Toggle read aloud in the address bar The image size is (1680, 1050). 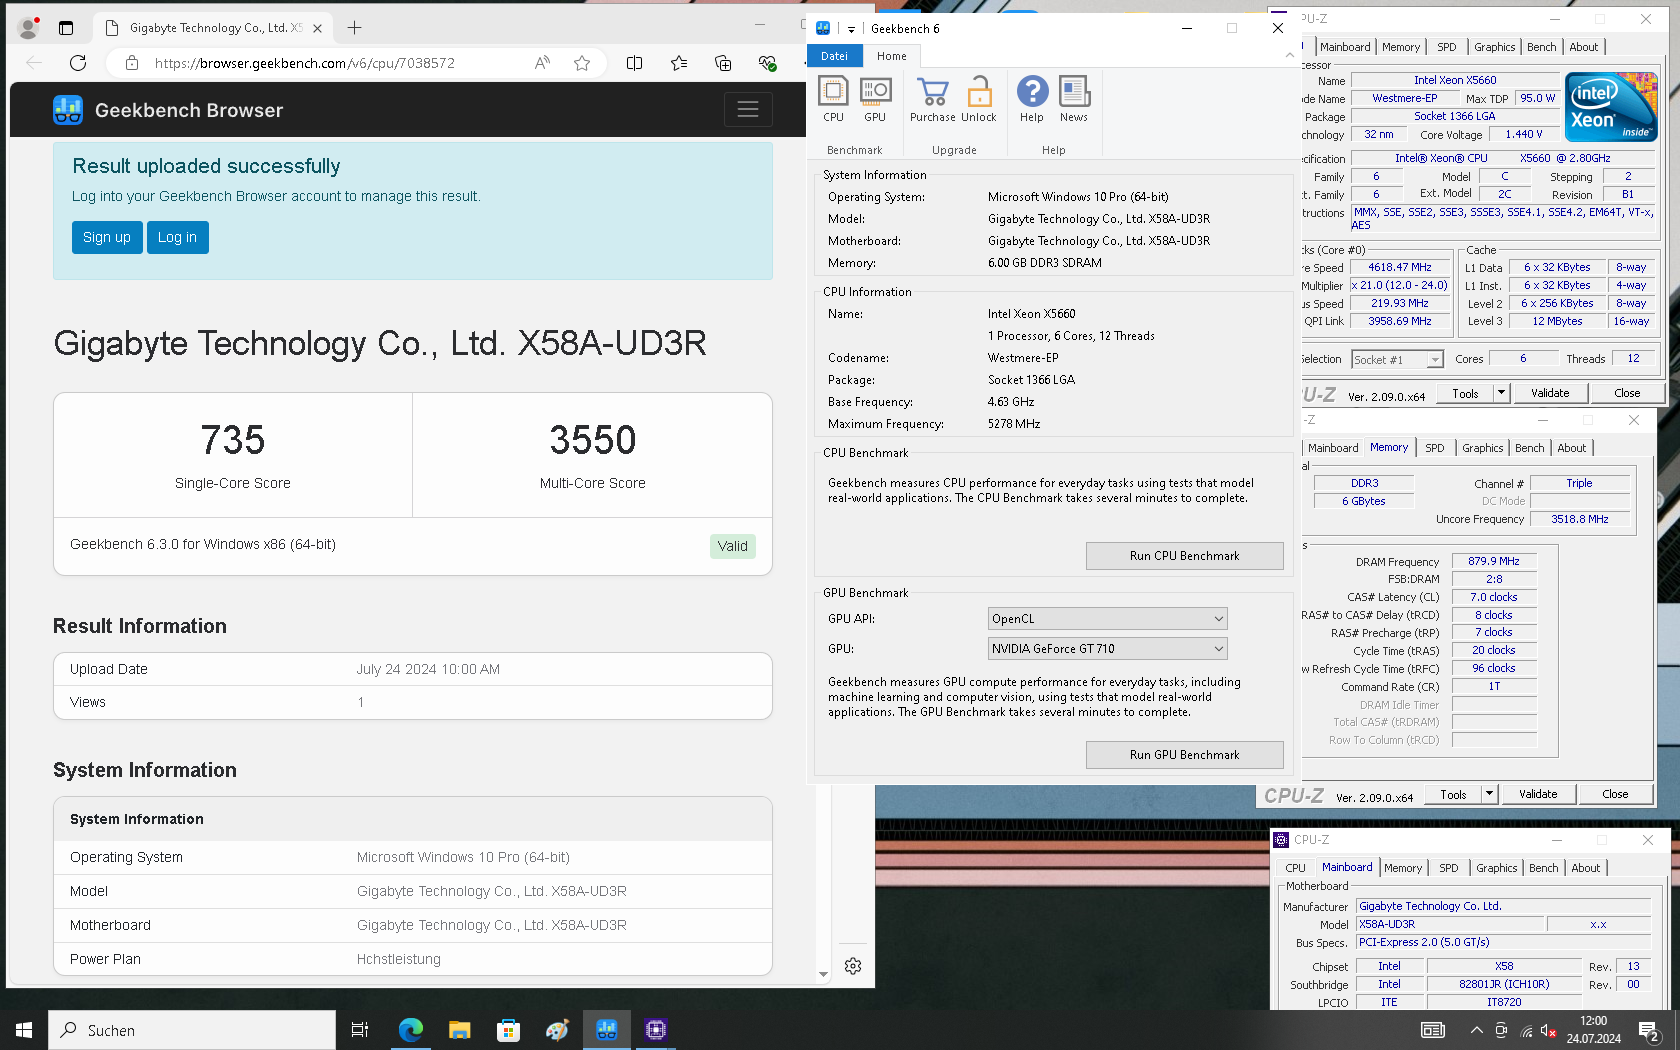click(542, 63)
